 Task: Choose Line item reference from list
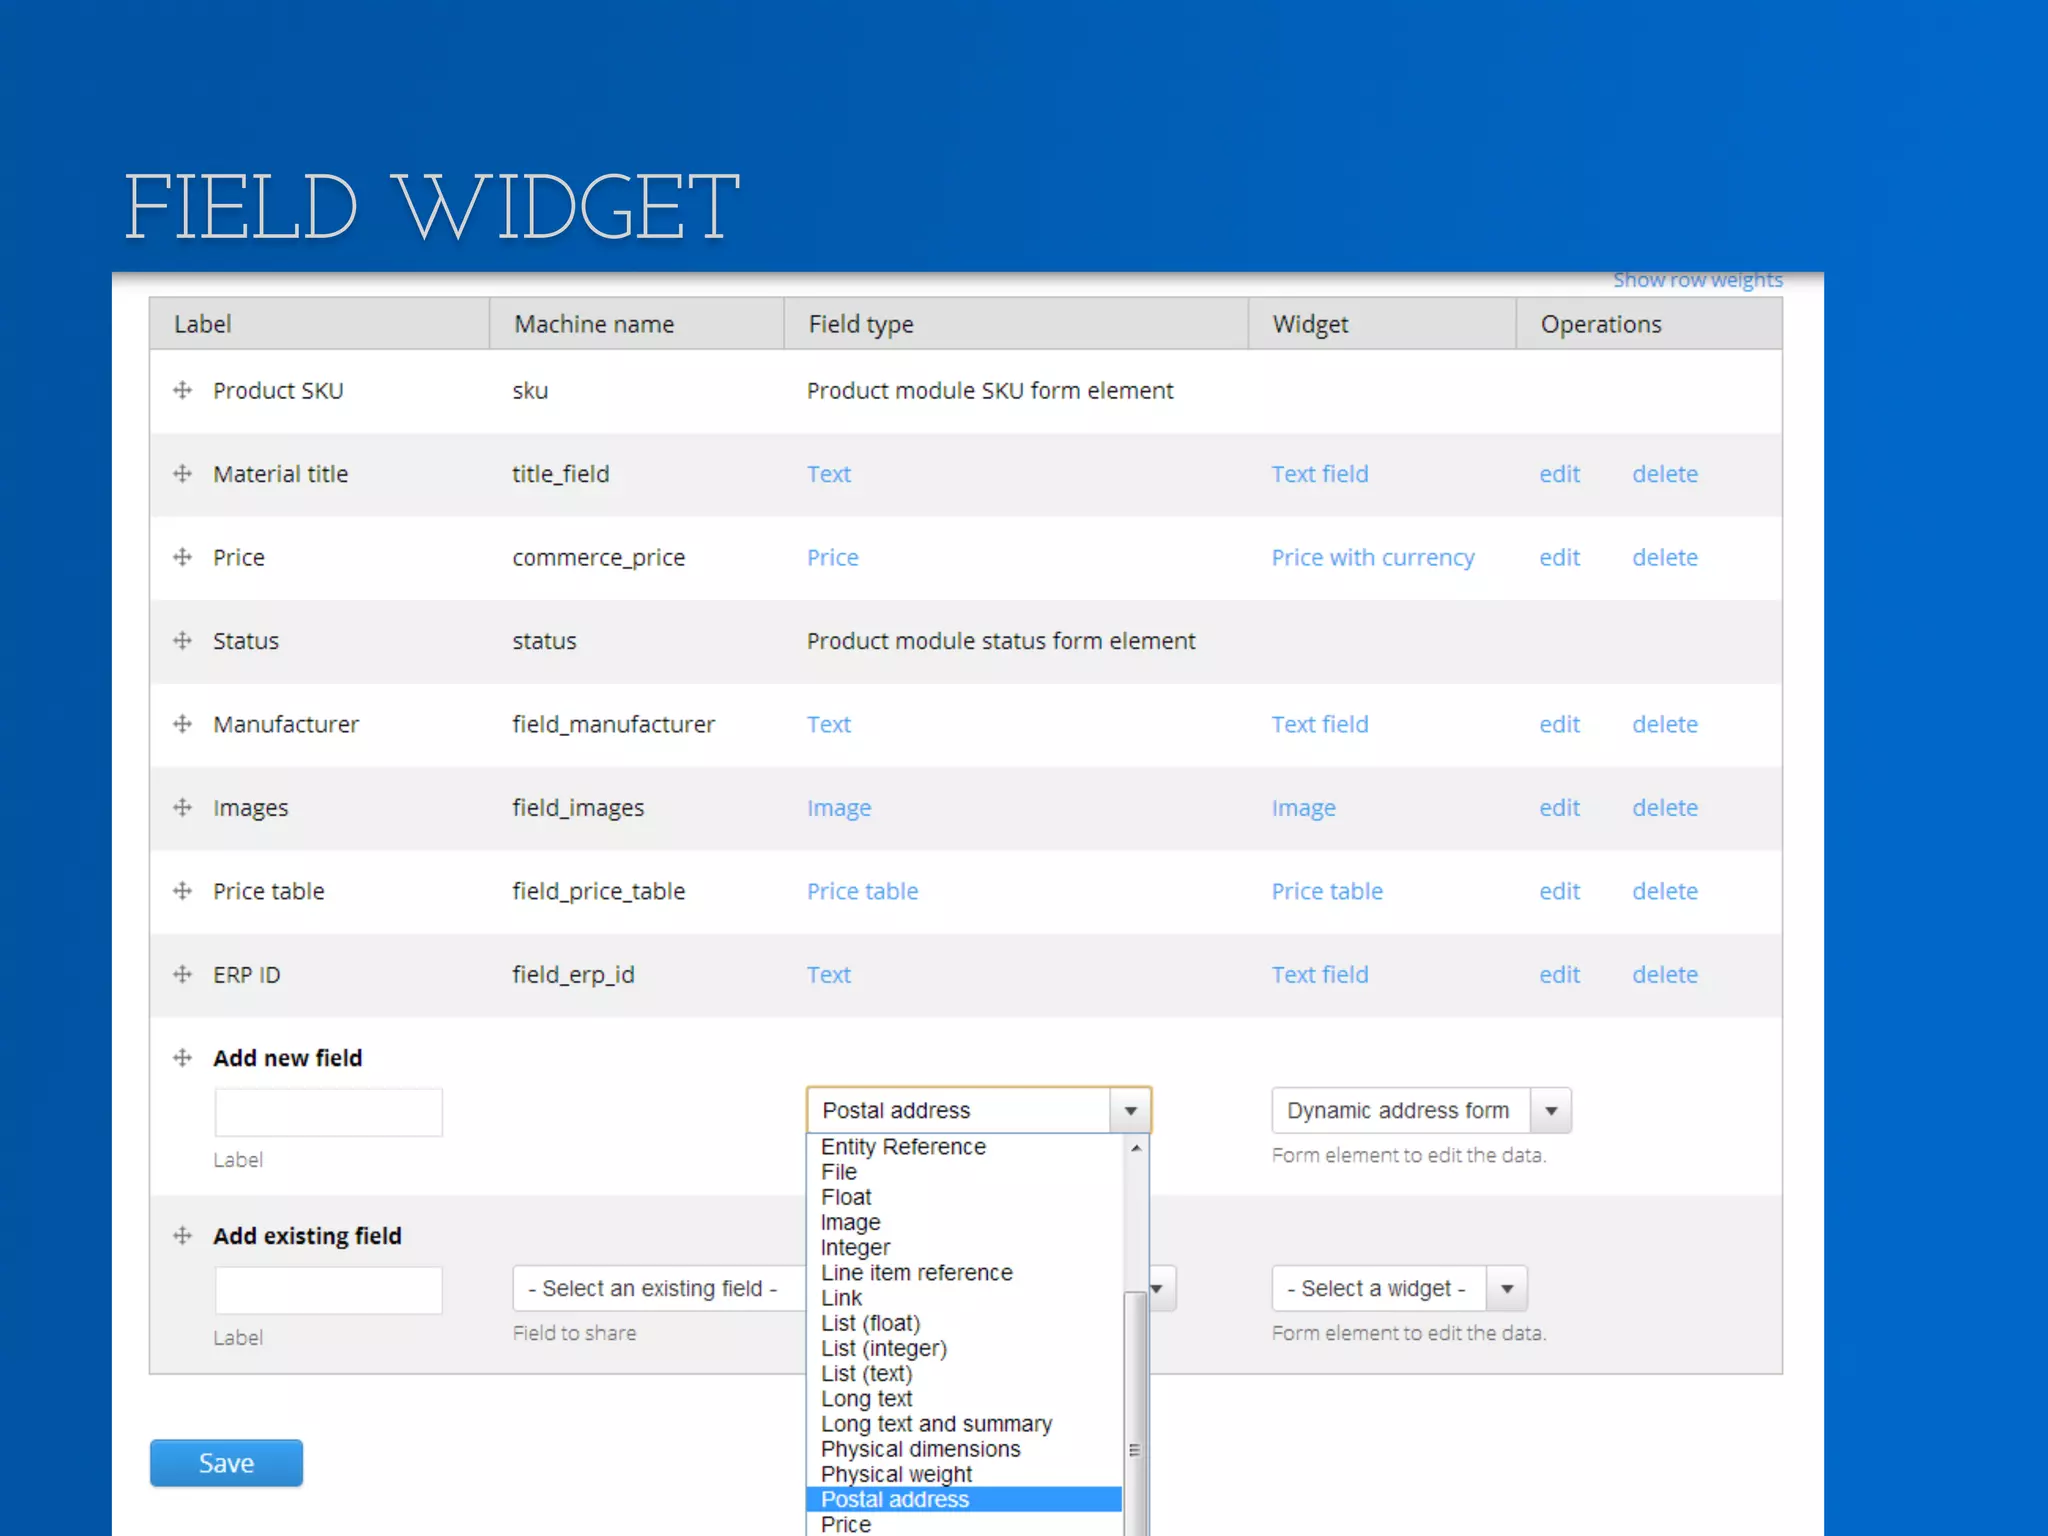(965, 1273)
